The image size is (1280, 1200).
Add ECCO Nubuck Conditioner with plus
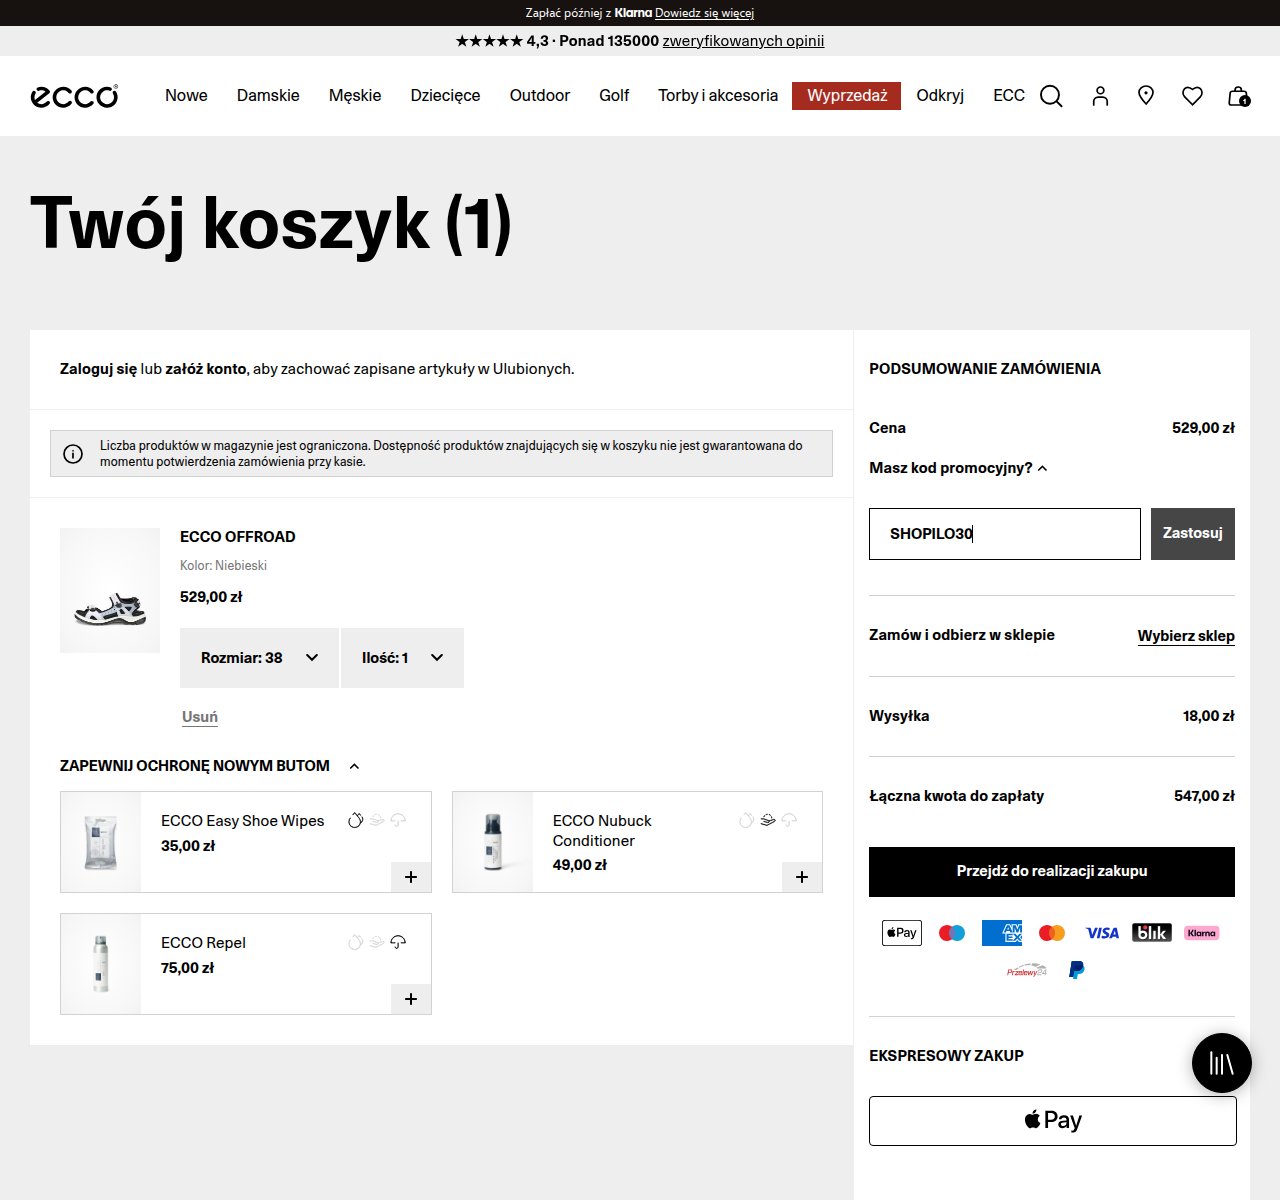pos(802,877)
